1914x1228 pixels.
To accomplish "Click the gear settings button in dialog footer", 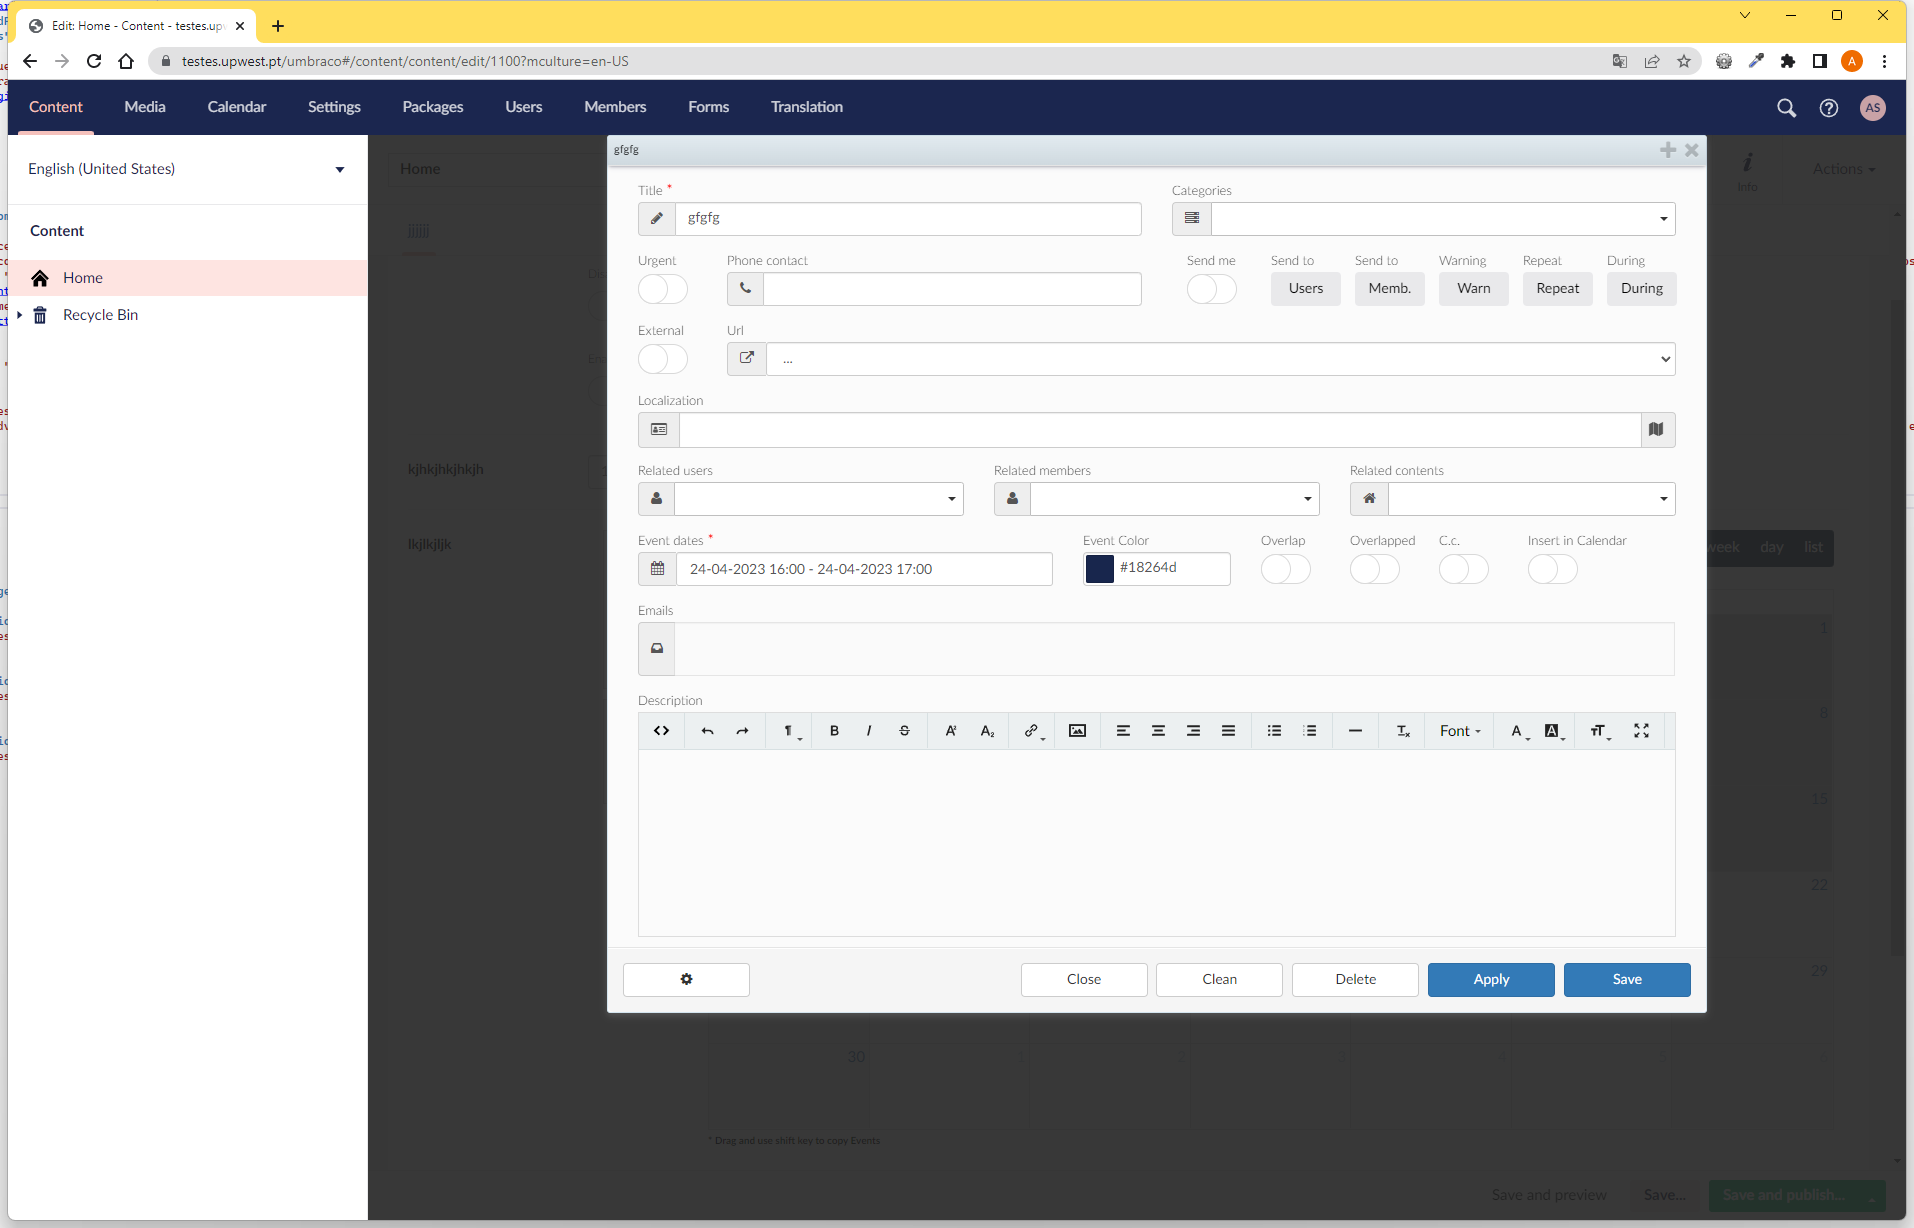I will click(686, 980).
